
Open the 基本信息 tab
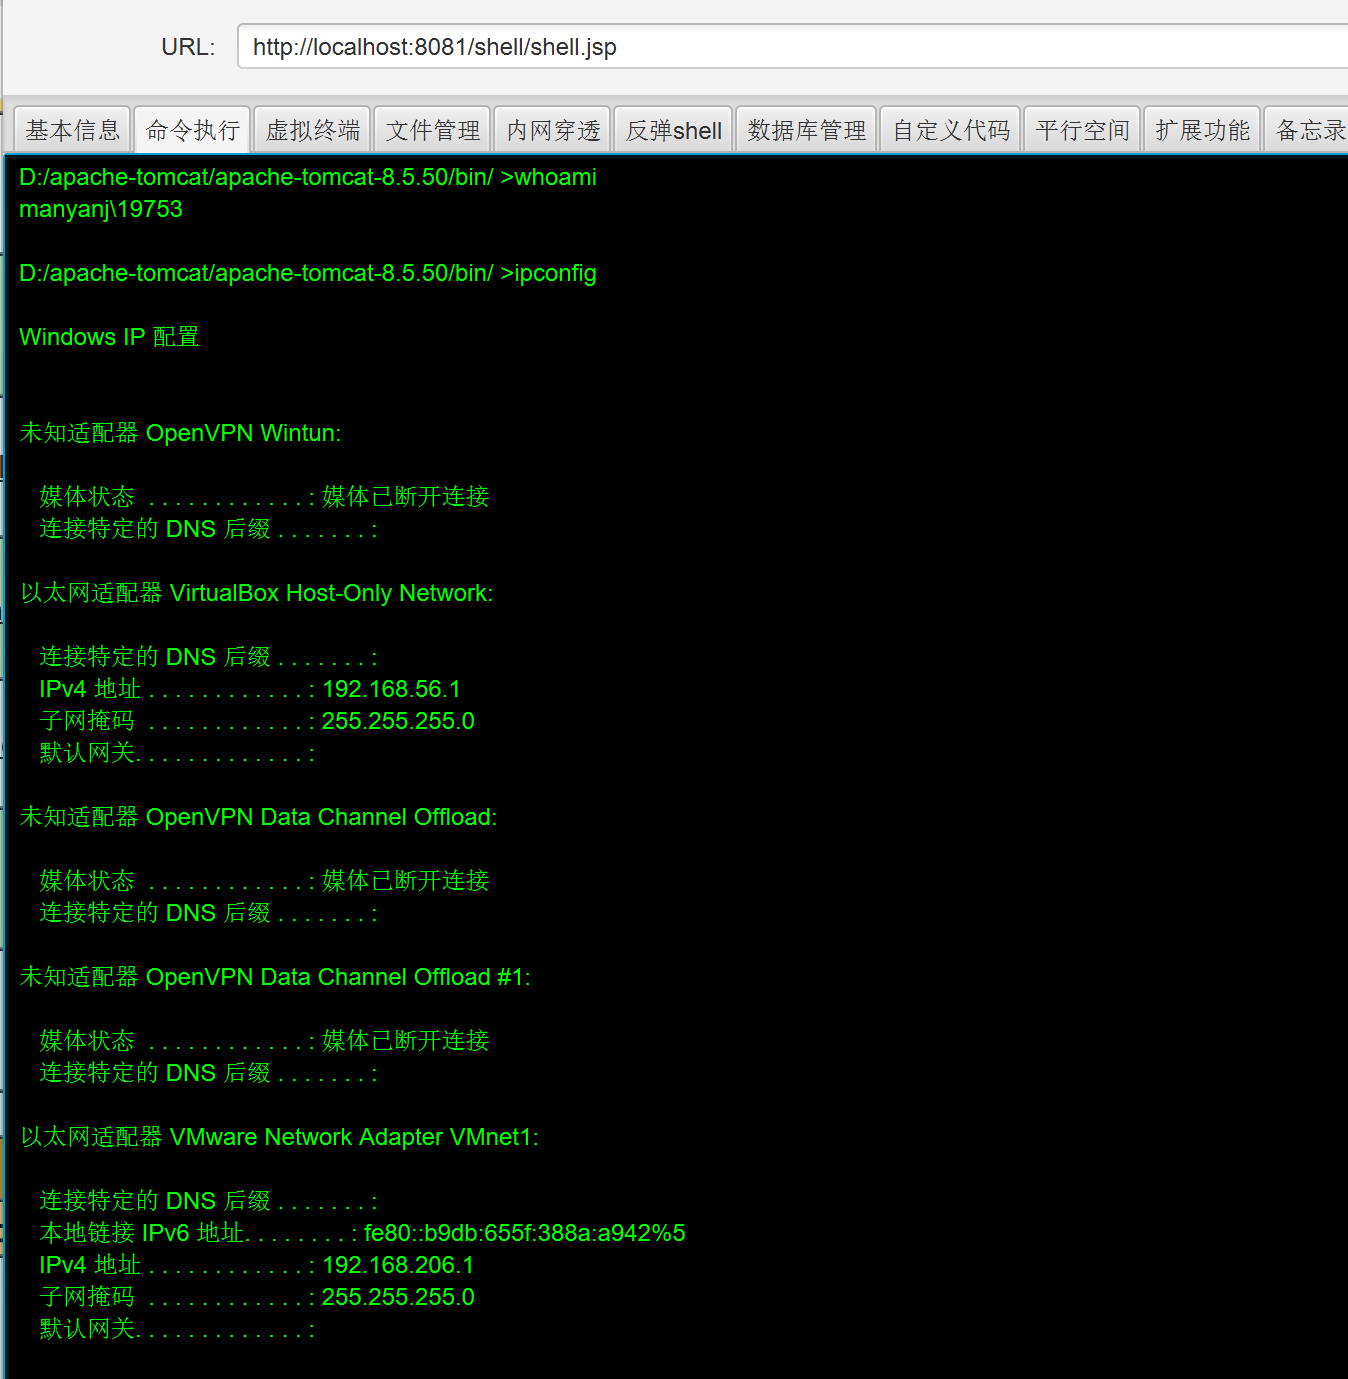(72, 130)
